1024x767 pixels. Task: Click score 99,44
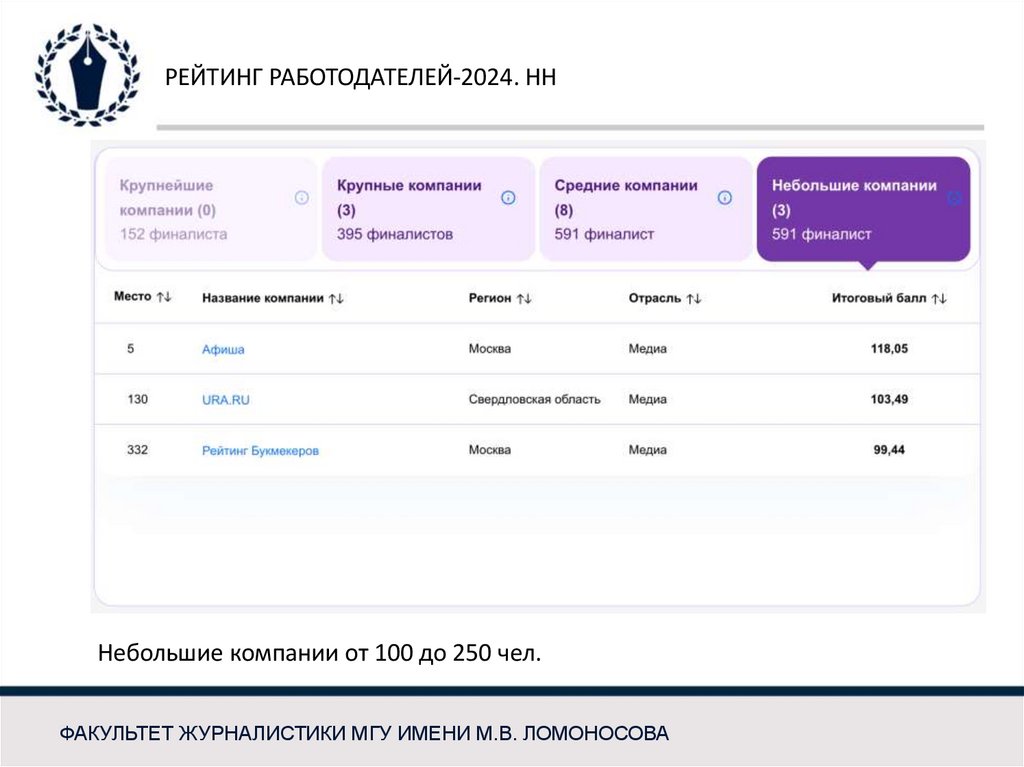(x=889, y=449)
